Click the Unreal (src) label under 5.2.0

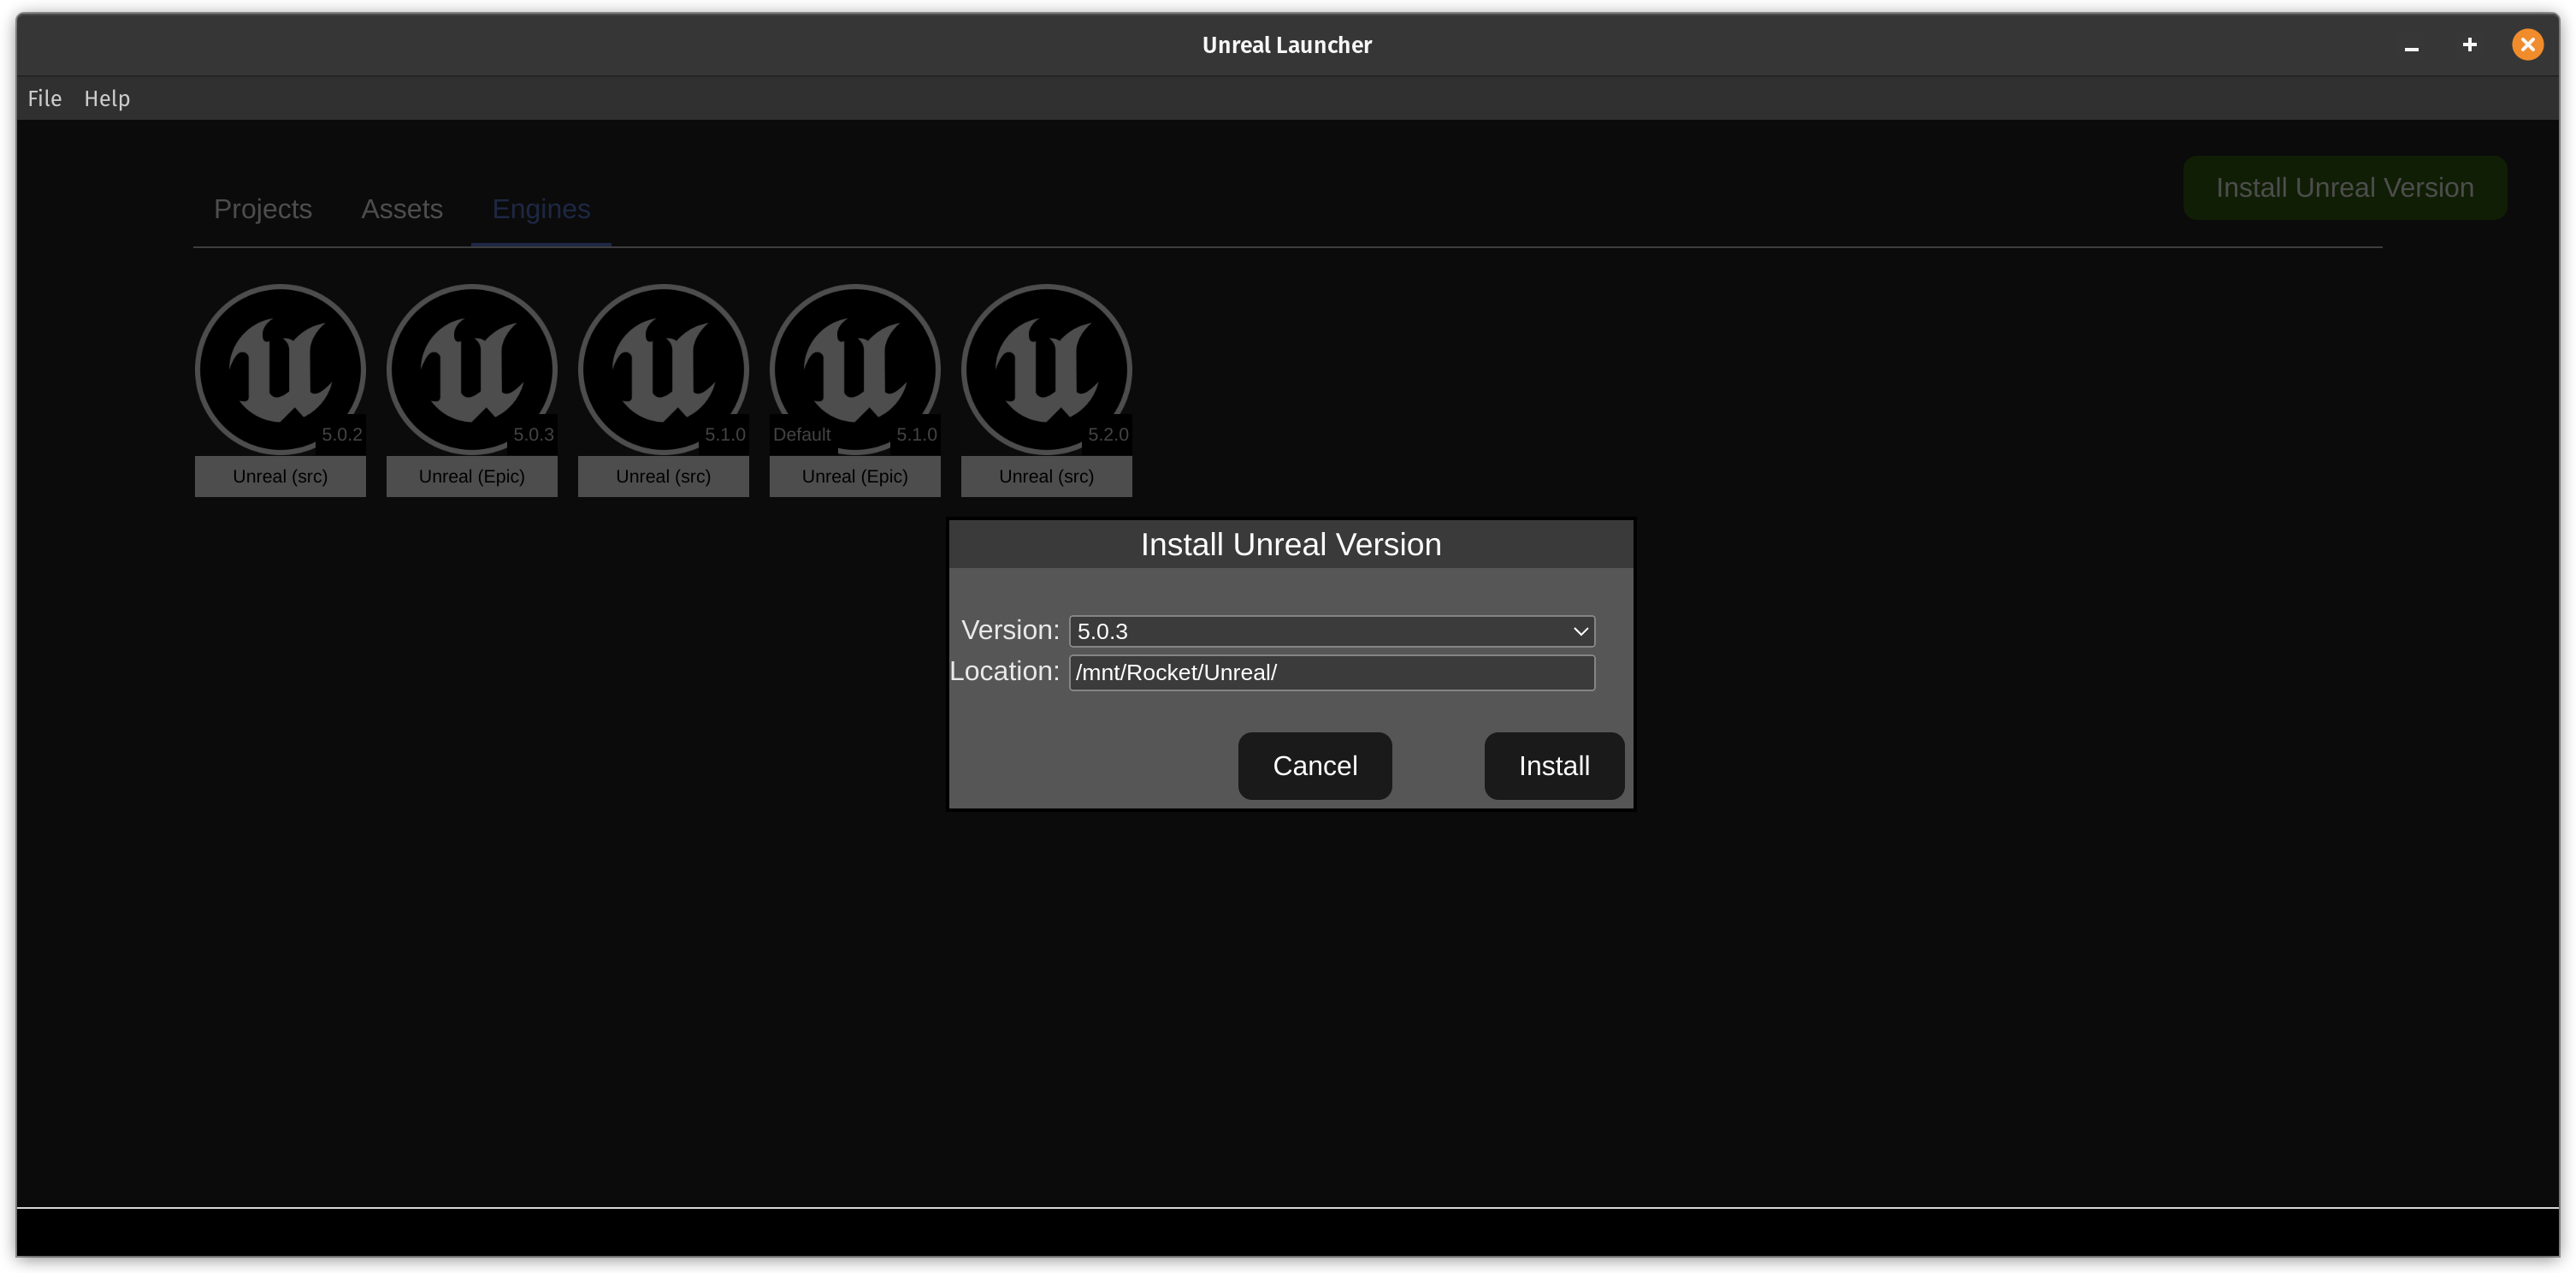[x=1046, y=476]
